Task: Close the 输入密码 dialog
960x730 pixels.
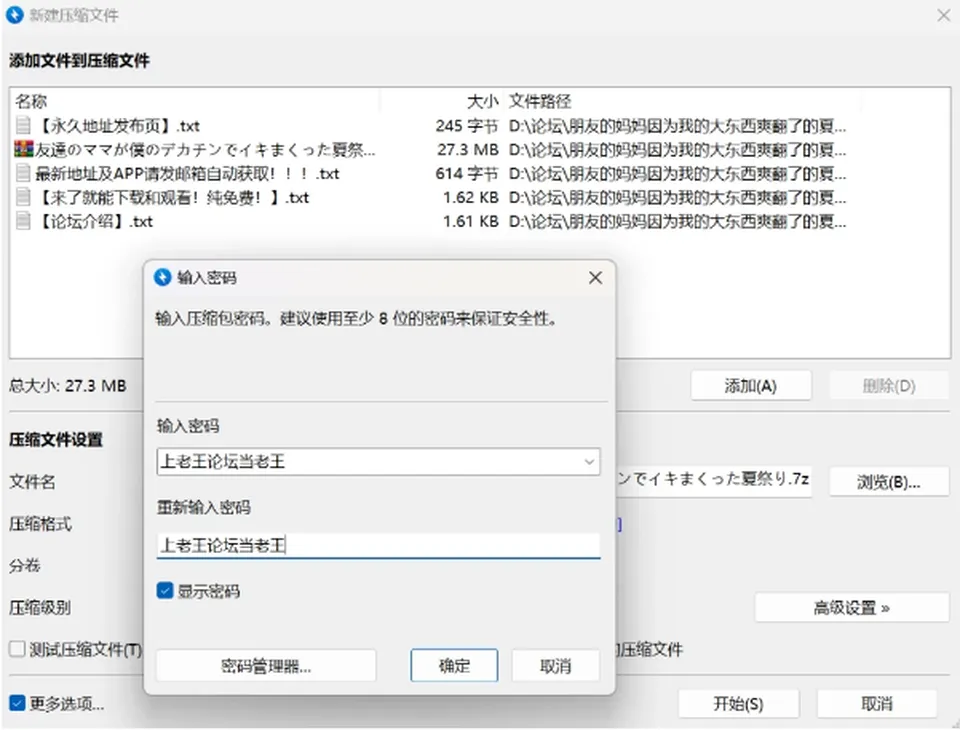Action: (x=595, y=277)
